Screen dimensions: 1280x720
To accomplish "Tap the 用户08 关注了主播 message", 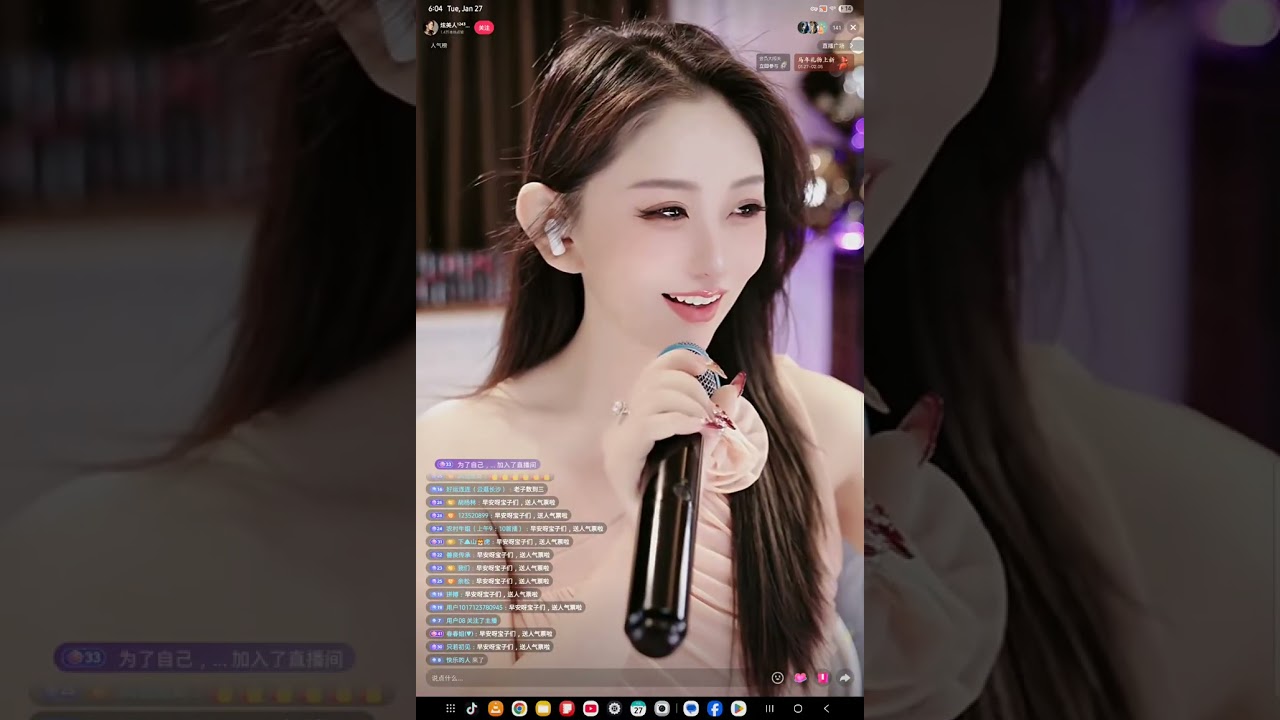I will coord(463,620).
